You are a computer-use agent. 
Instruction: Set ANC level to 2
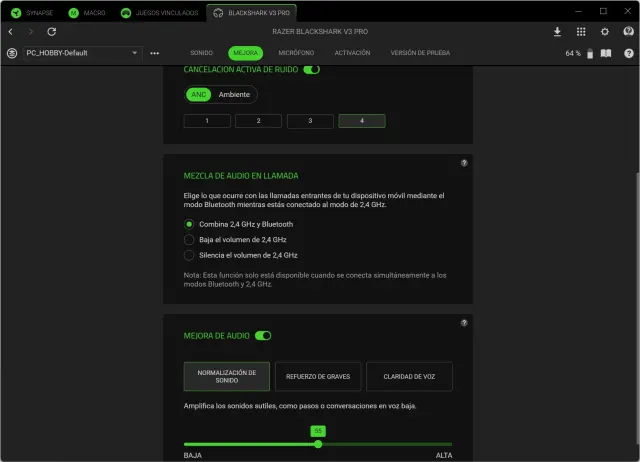(258, 121)
